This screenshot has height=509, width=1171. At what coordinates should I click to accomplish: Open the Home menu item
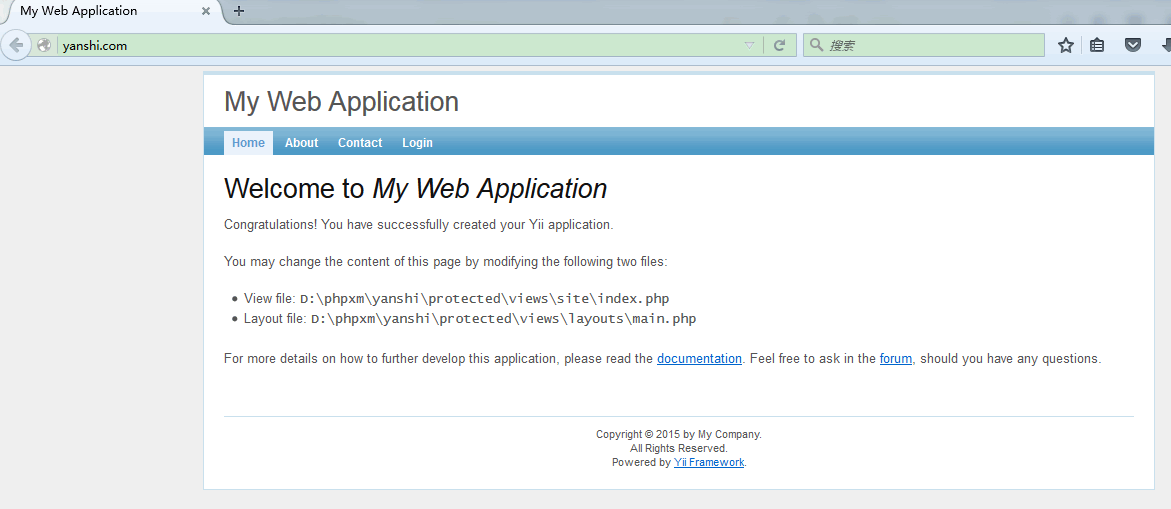[248, 143]
